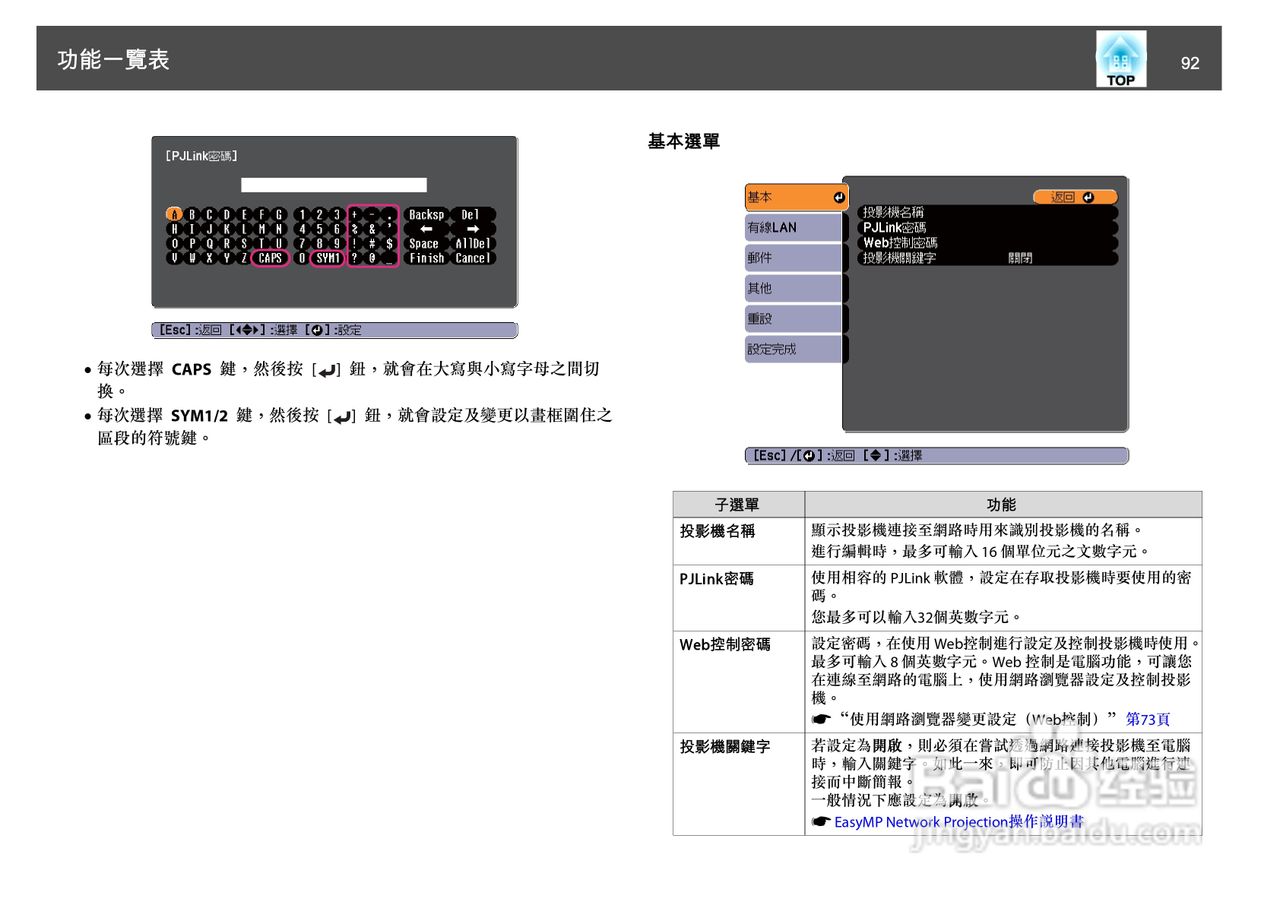
Task: Click the orange 返回 button
Action: pyautogui.click(x=1075, y=197)
